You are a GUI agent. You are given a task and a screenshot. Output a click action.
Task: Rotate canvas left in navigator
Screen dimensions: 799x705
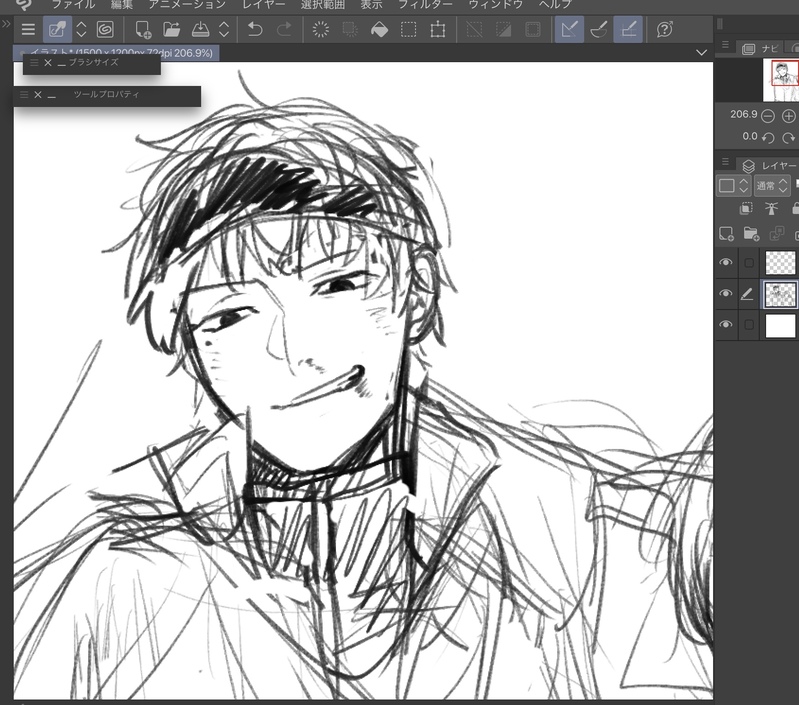(x=768, y=138)
